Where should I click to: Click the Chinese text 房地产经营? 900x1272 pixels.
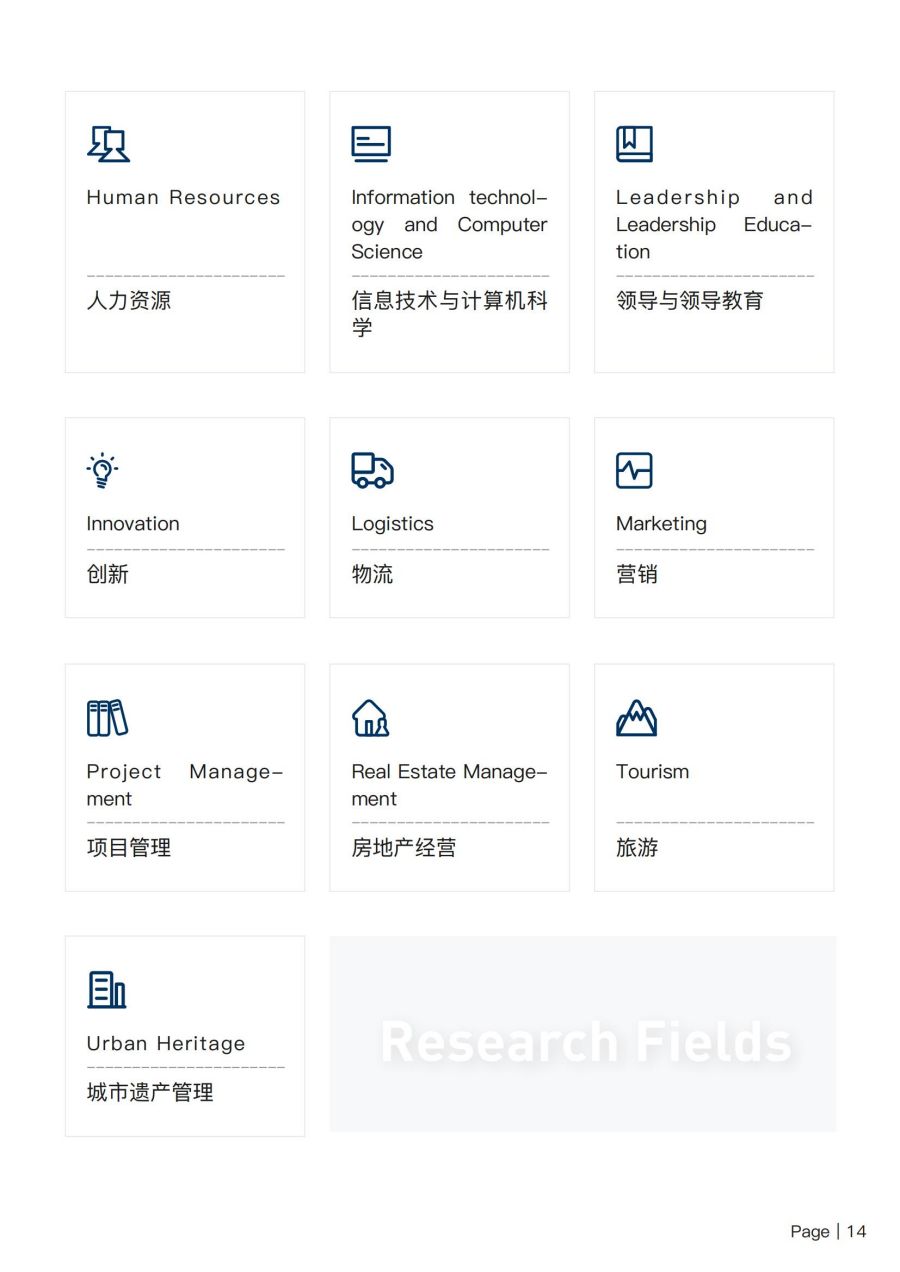click(x=404, y=848)
